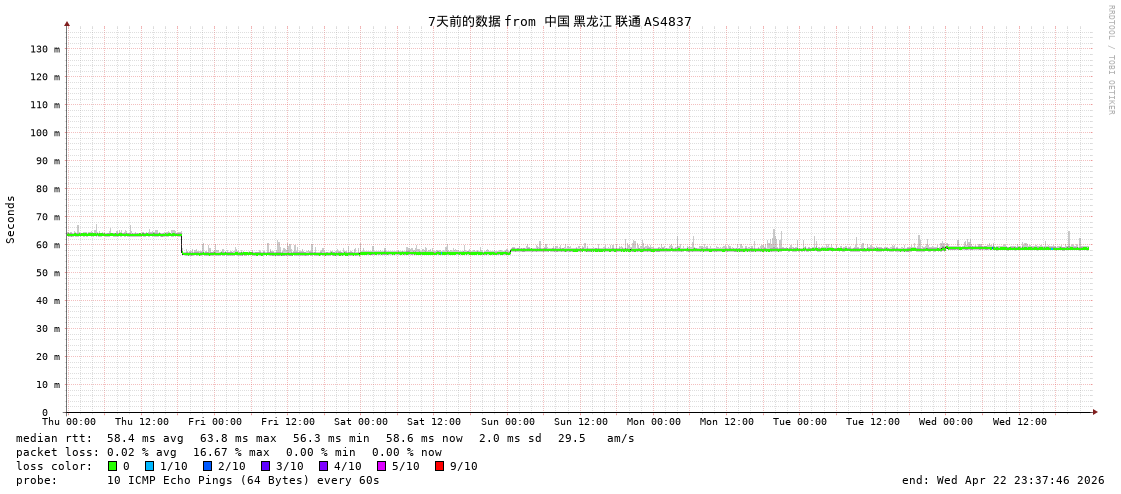Click the light blue 1/10 loss swatch

pyautogui.click(x=149, y=466)
